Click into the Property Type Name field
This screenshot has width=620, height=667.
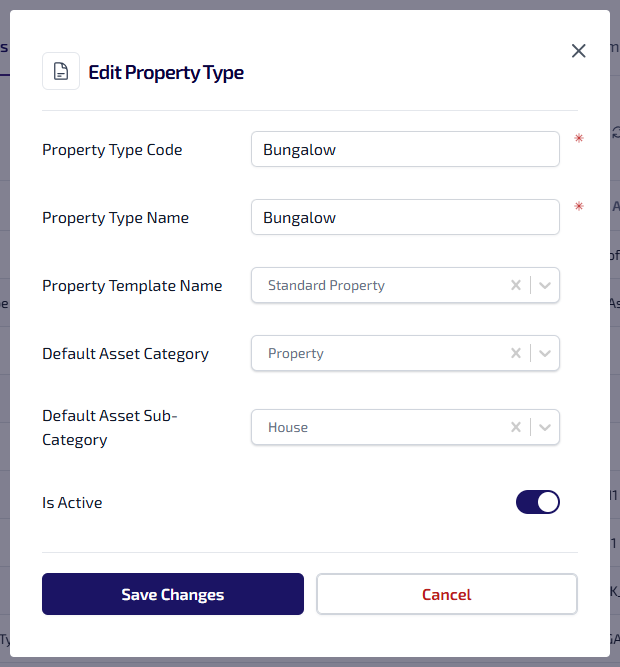[405, 218]
